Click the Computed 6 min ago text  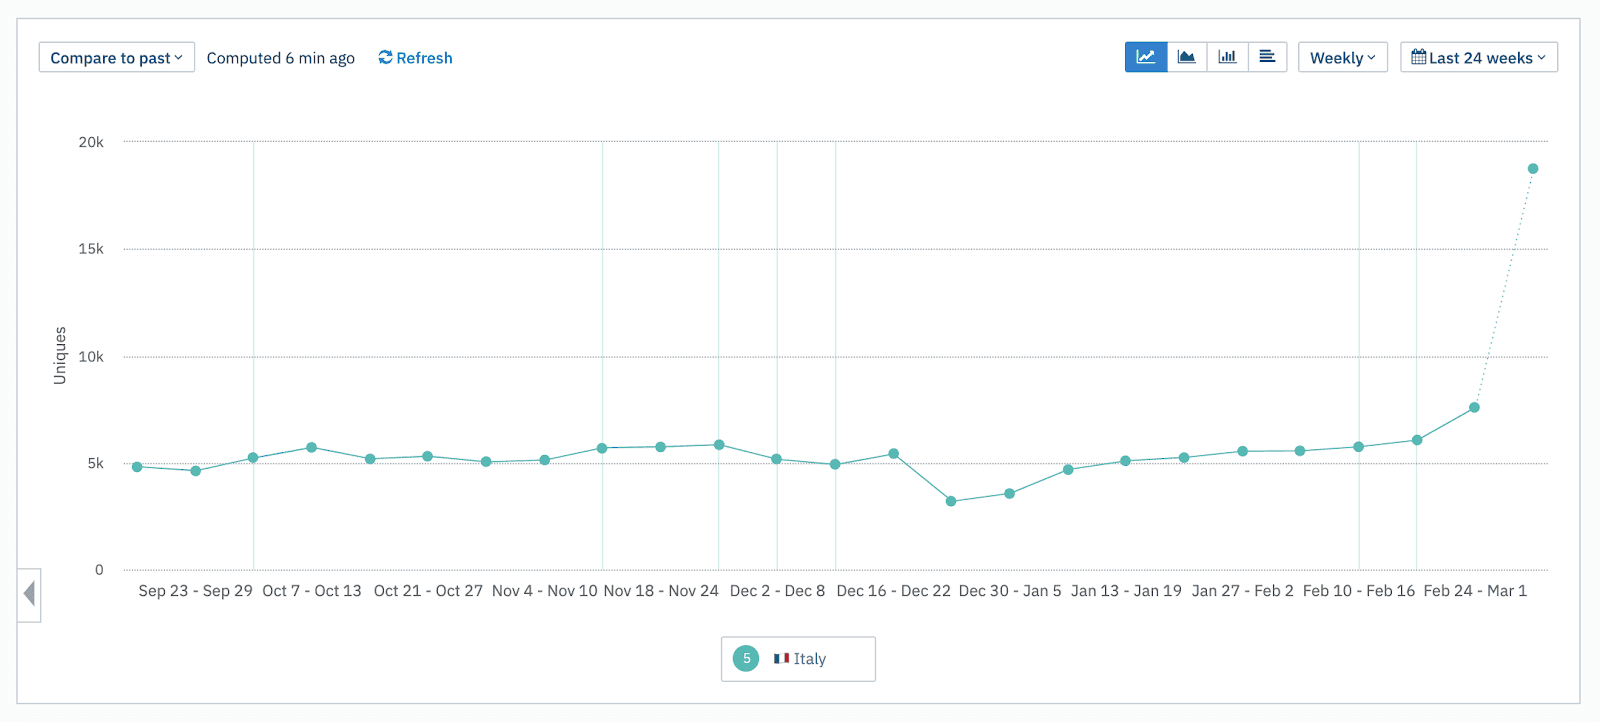280,58
